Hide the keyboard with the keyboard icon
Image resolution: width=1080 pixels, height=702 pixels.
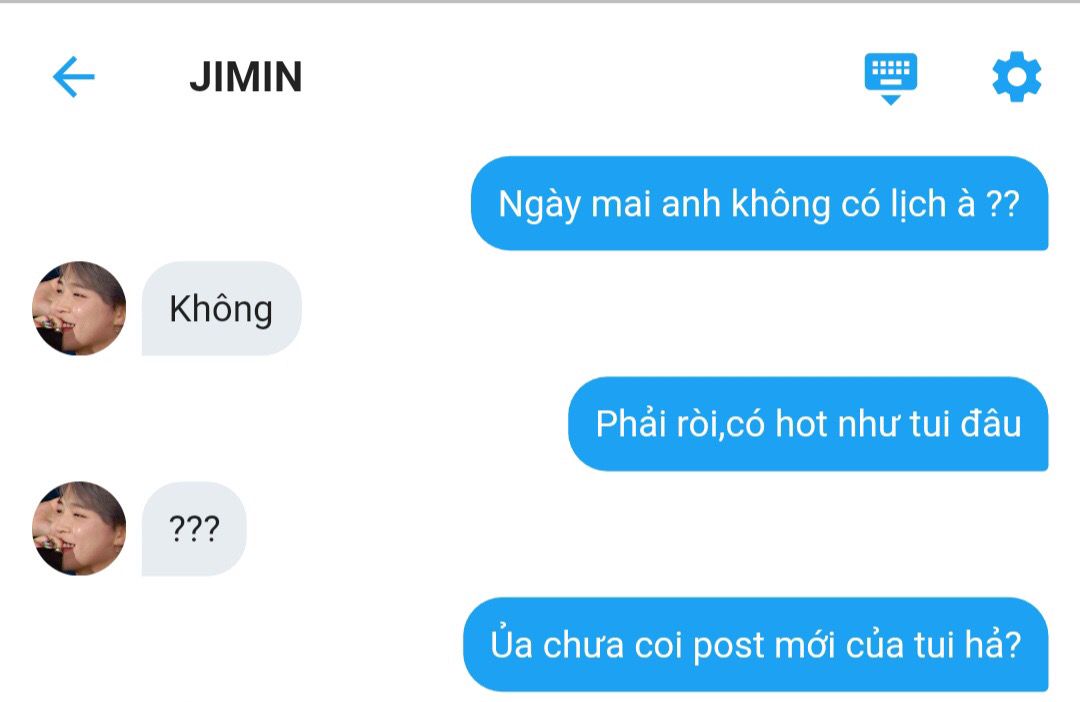click(891, 78)
